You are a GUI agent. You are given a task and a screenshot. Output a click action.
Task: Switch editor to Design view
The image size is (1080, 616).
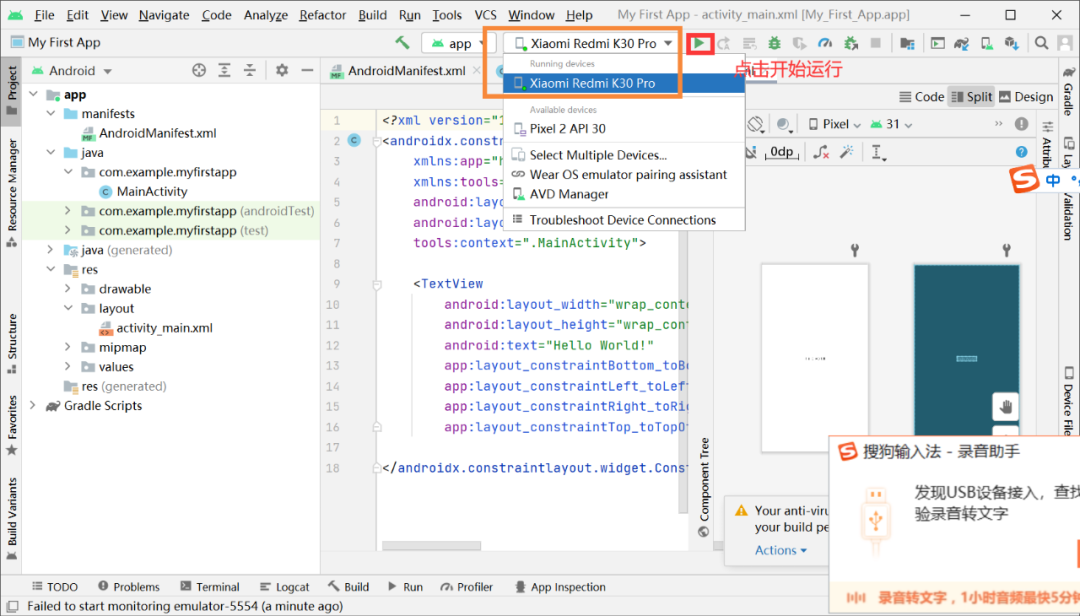tap(1026, 97)
